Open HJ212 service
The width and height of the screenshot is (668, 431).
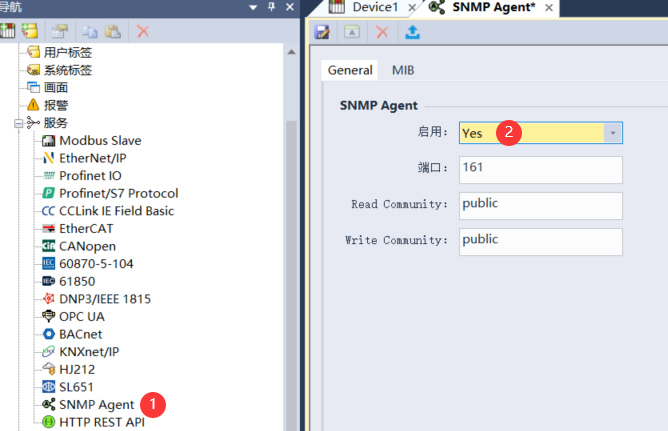(x=77, y=369)
